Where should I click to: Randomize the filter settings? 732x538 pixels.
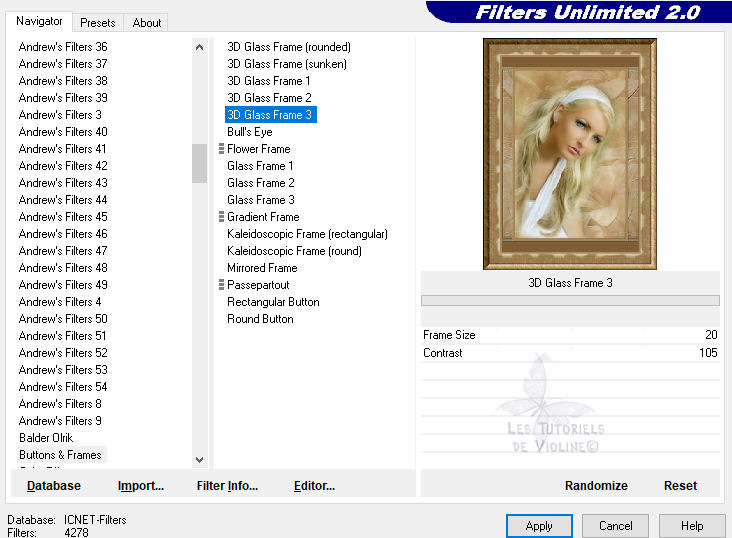pyautogui.click(x=596, y=485)
